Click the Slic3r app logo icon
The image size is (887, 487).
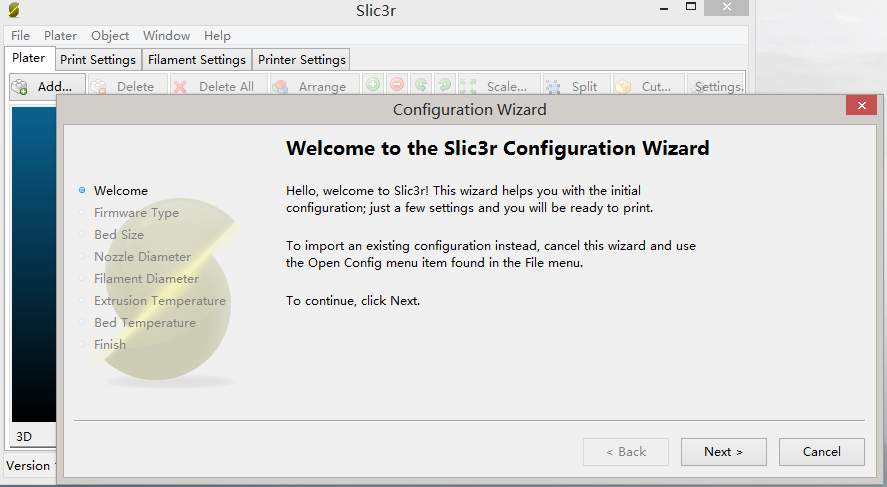pos(13,12)
